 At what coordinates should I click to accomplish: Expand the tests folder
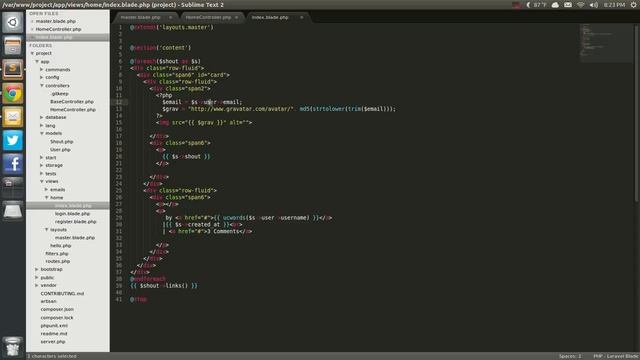coord(42,173)
